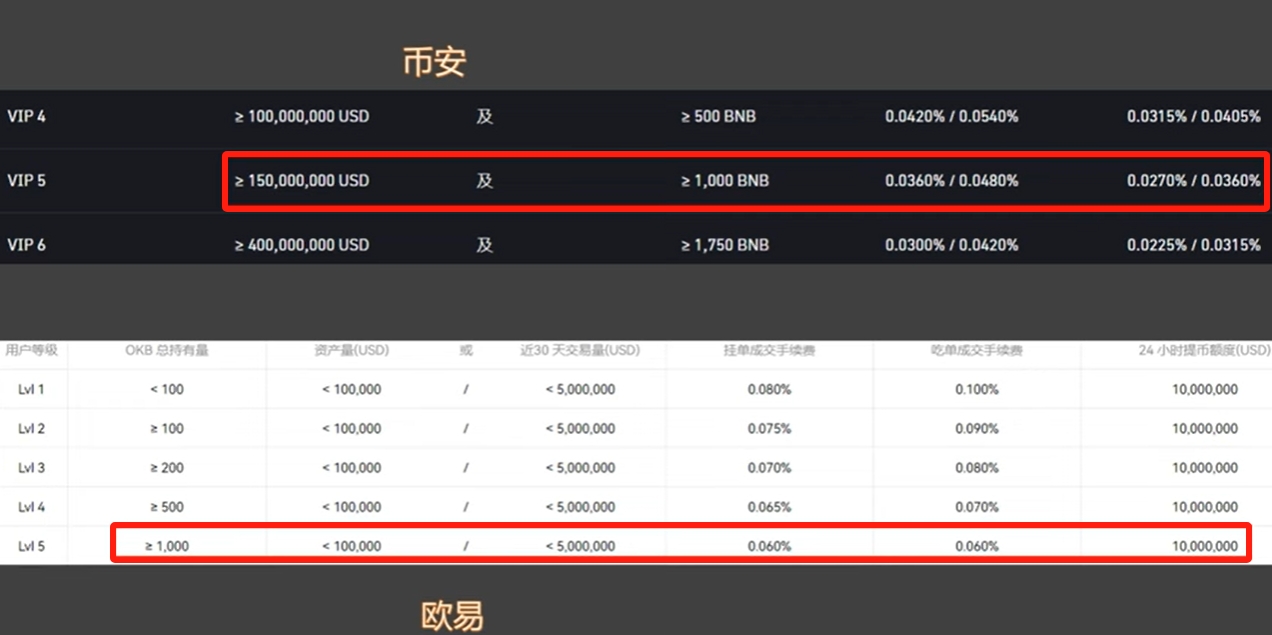
Task: Select the maker fee "0.060%" in Lvl 5 row
Action: pyautogui.click(x=769, y=546)
